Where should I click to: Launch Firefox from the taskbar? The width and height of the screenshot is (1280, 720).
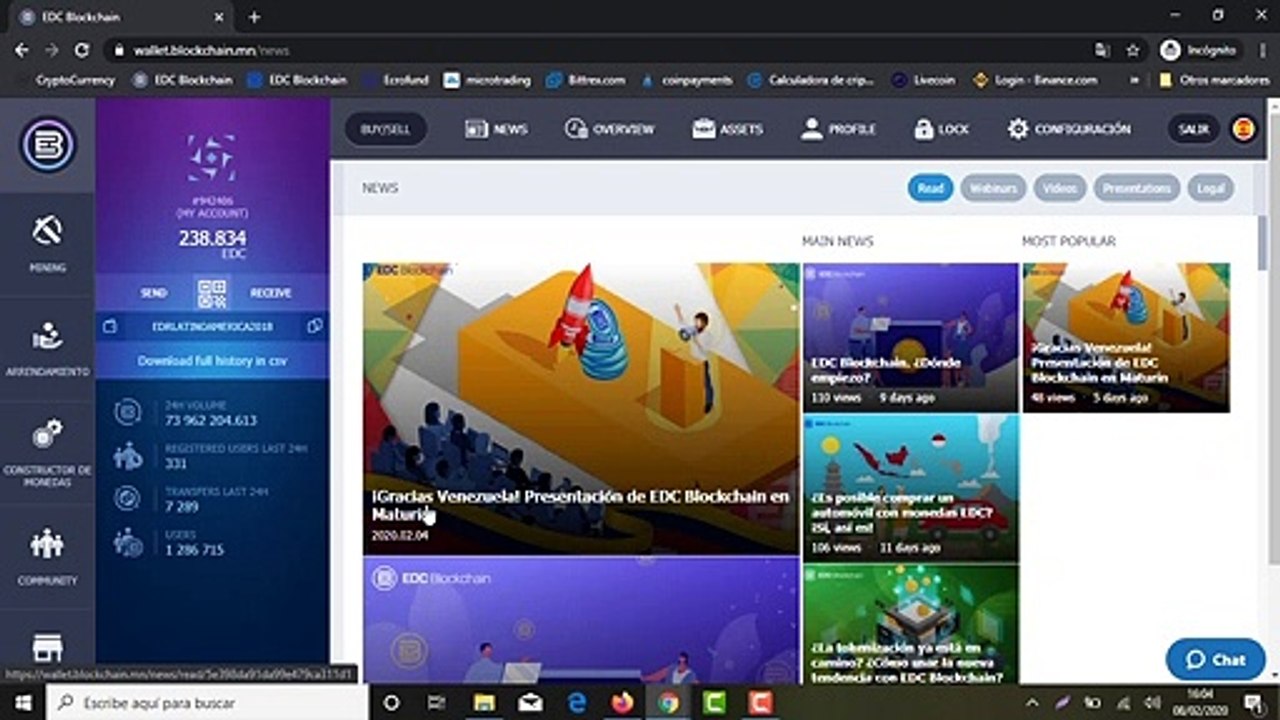tap(622, 703)
